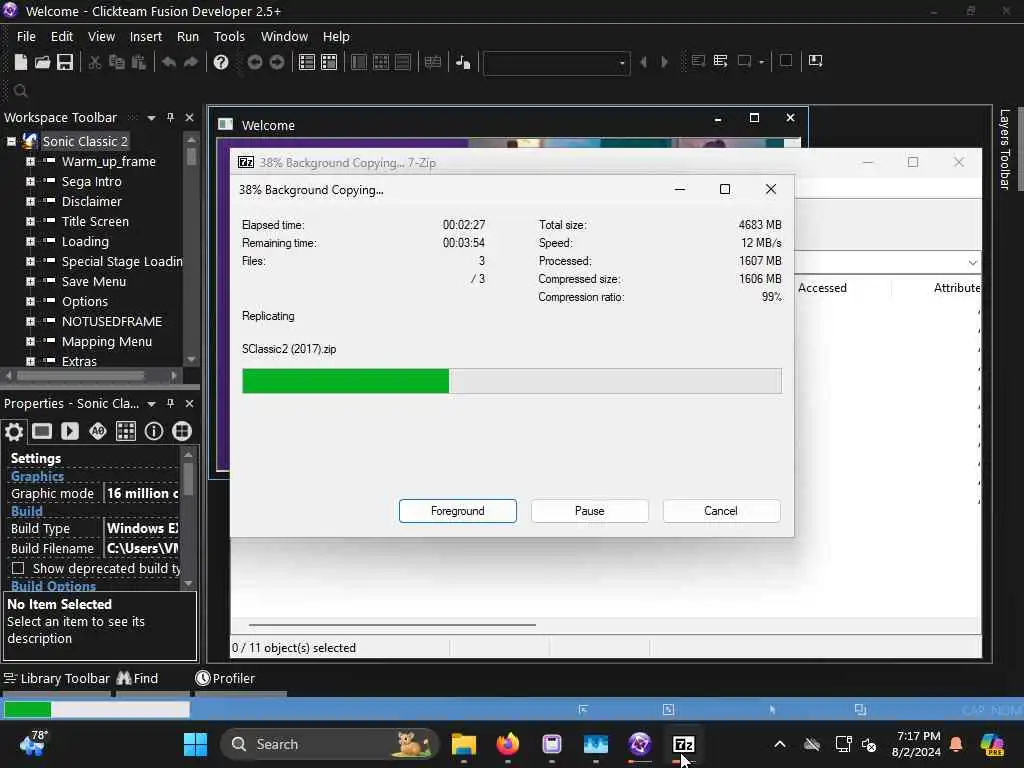Image resolution: width=1024 pixels, height=768 pixels.
Task: Open the Insert menu
Action: pos(146,37)
